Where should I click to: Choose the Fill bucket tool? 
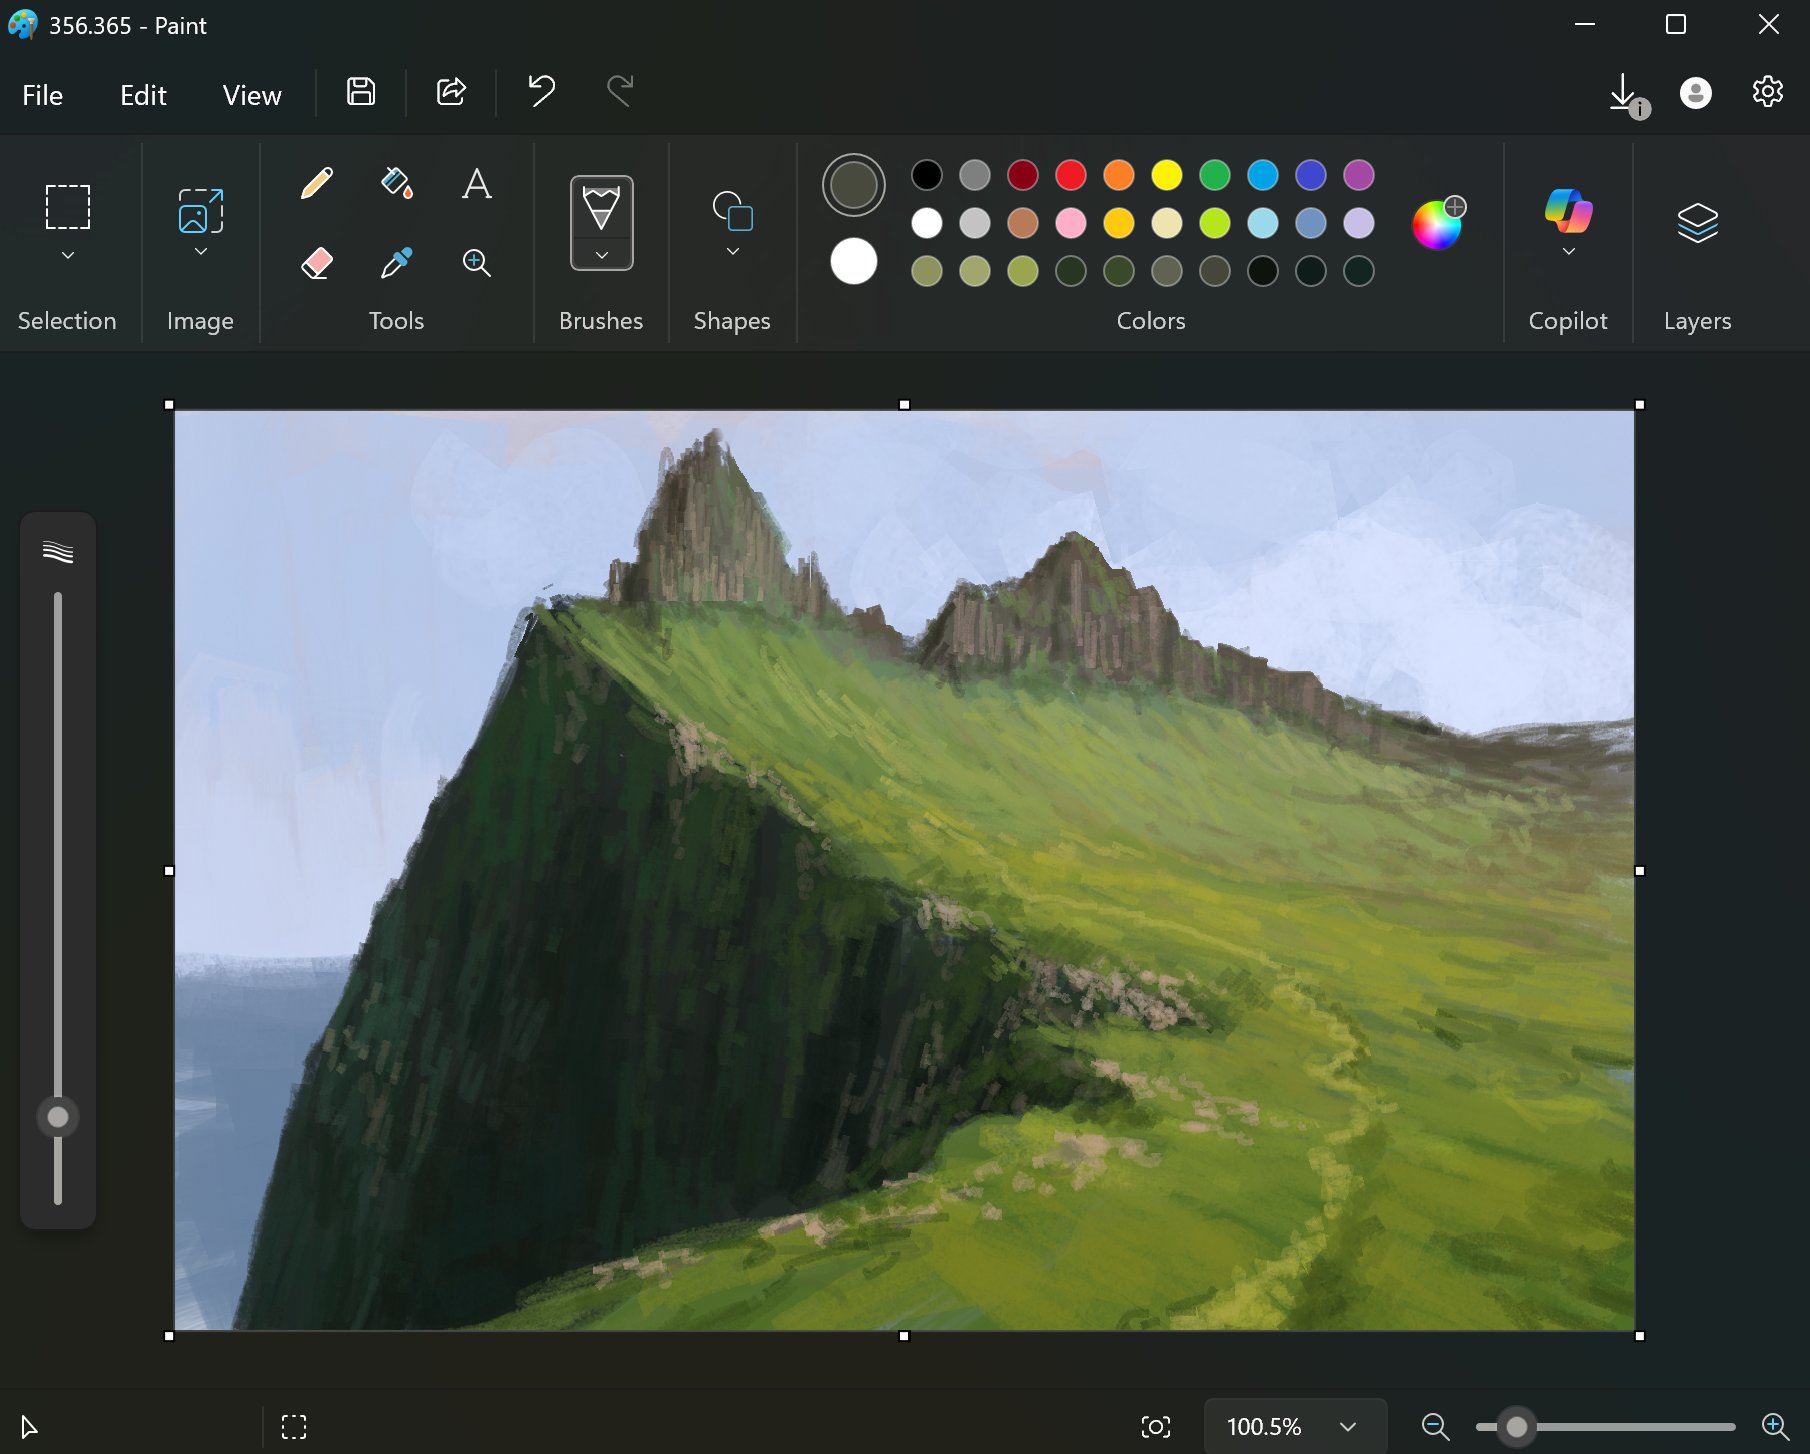pos(397,184)
